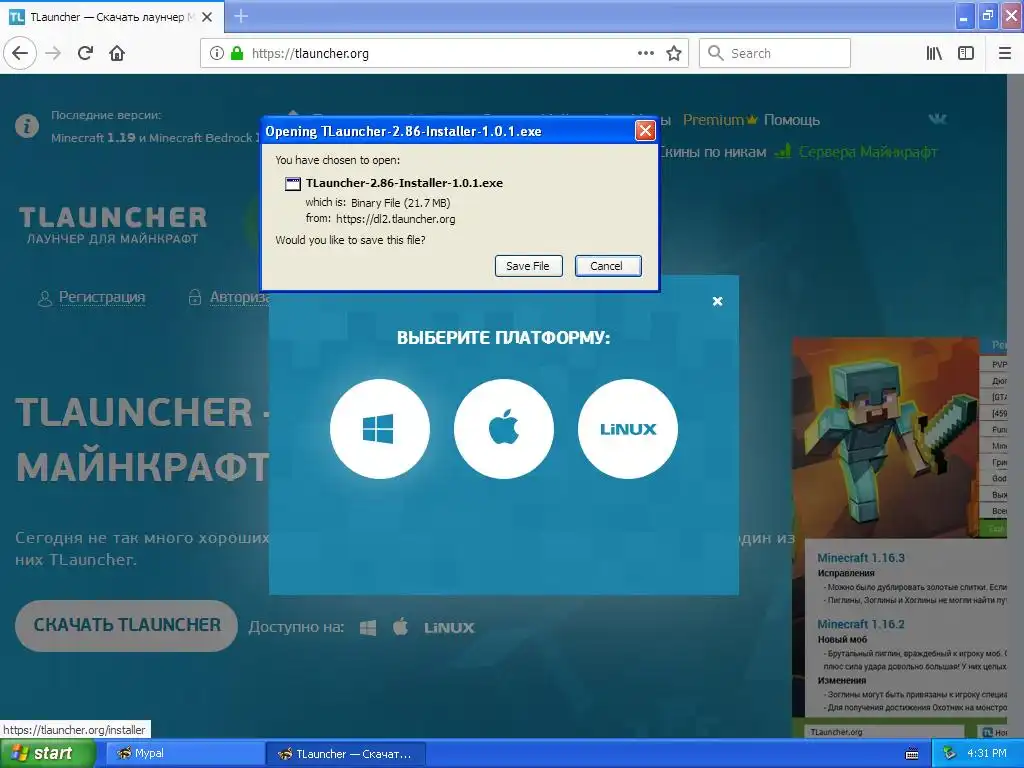Click the Minecraft Steve screenshot image
This screenshot has width=1024, height=768.
885,437
